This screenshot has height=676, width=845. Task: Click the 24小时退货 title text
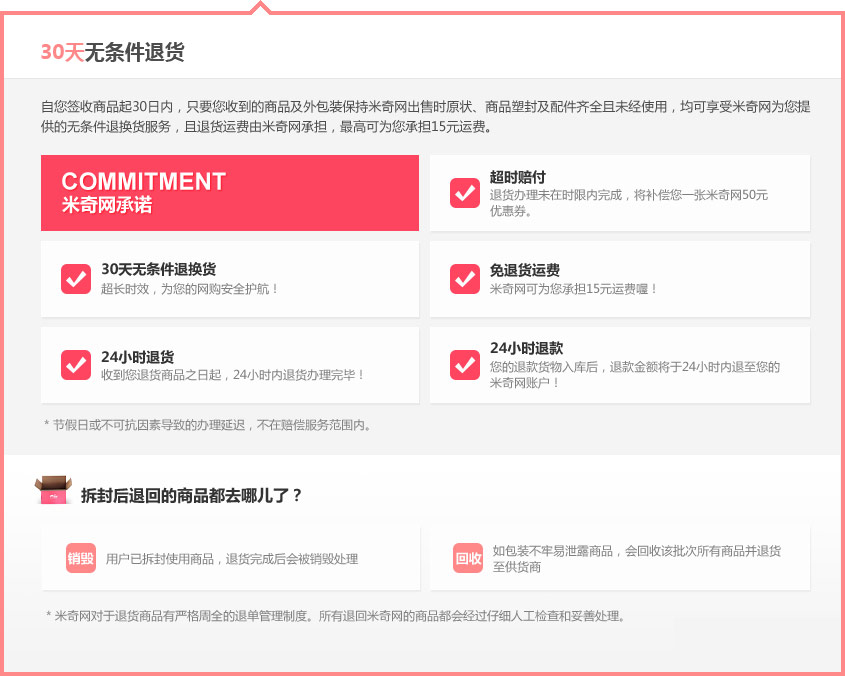(x=137, y=357)
